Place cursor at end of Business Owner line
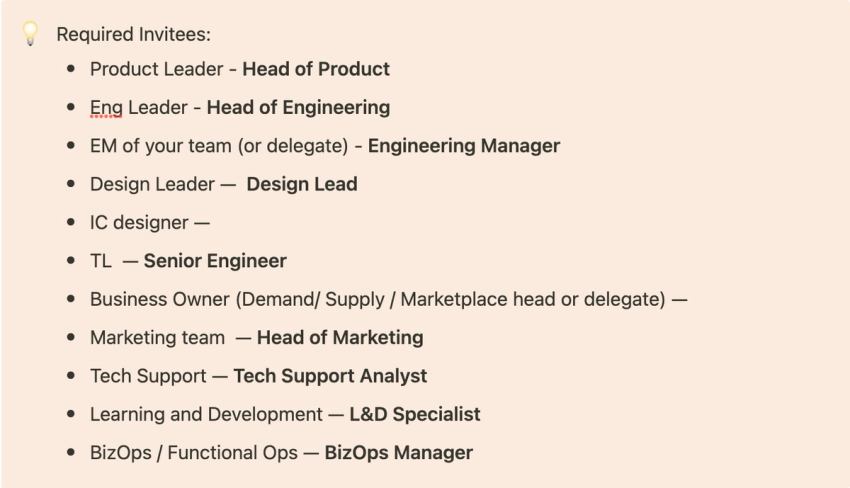This screenshot has height=488, width=850. pos(688,299)
